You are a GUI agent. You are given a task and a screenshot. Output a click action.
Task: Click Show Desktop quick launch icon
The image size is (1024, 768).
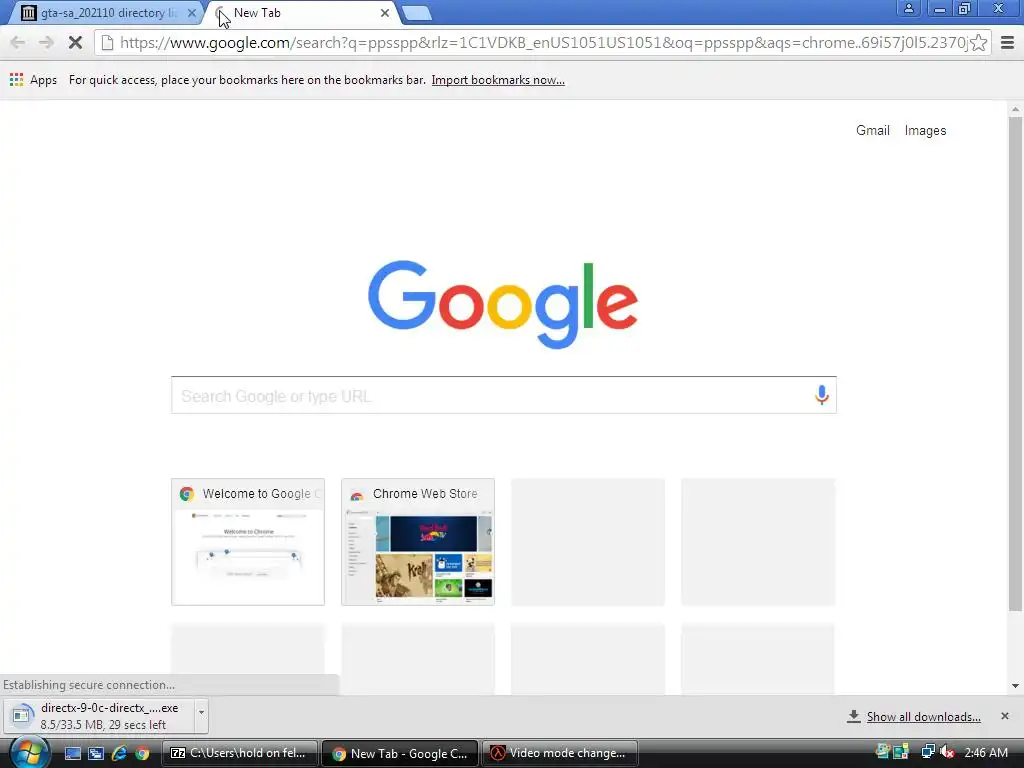(x=72, y=754)
